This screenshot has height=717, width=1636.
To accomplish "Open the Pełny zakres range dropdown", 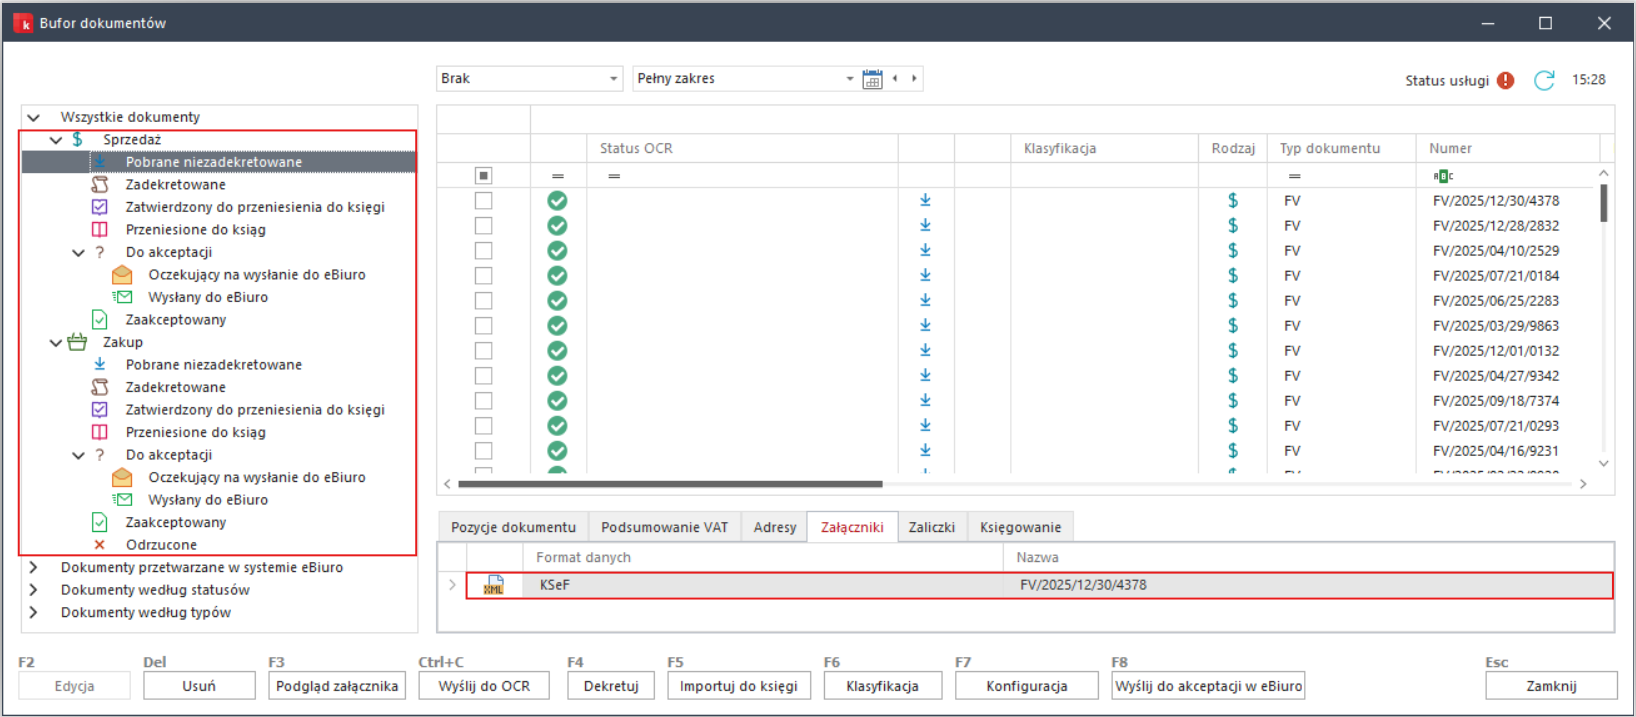I will (x=849, y=79).
